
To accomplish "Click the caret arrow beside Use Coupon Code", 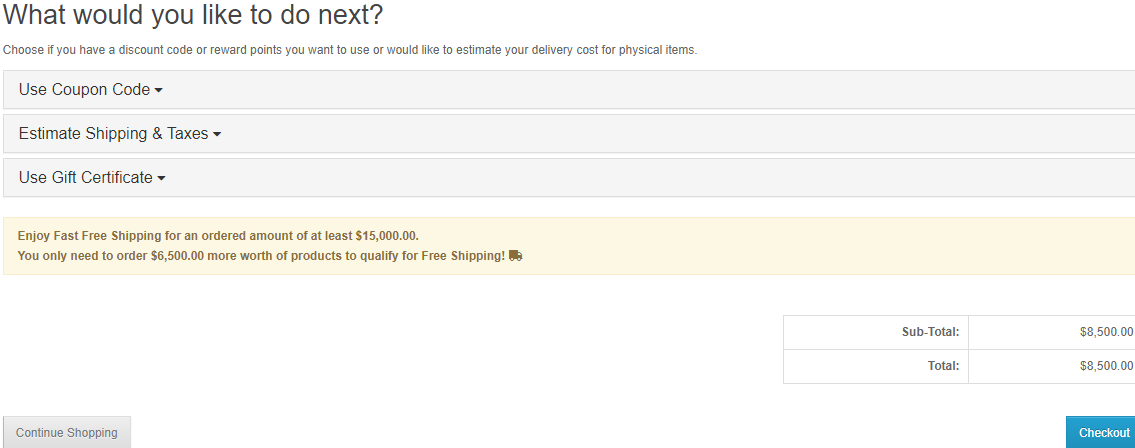I will [159, 90].
